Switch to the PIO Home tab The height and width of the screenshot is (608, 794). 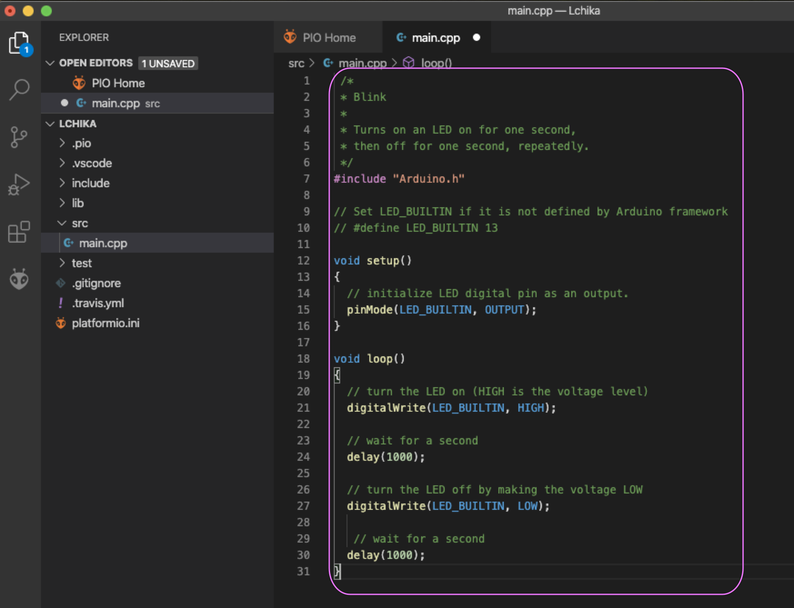[328, 38]
